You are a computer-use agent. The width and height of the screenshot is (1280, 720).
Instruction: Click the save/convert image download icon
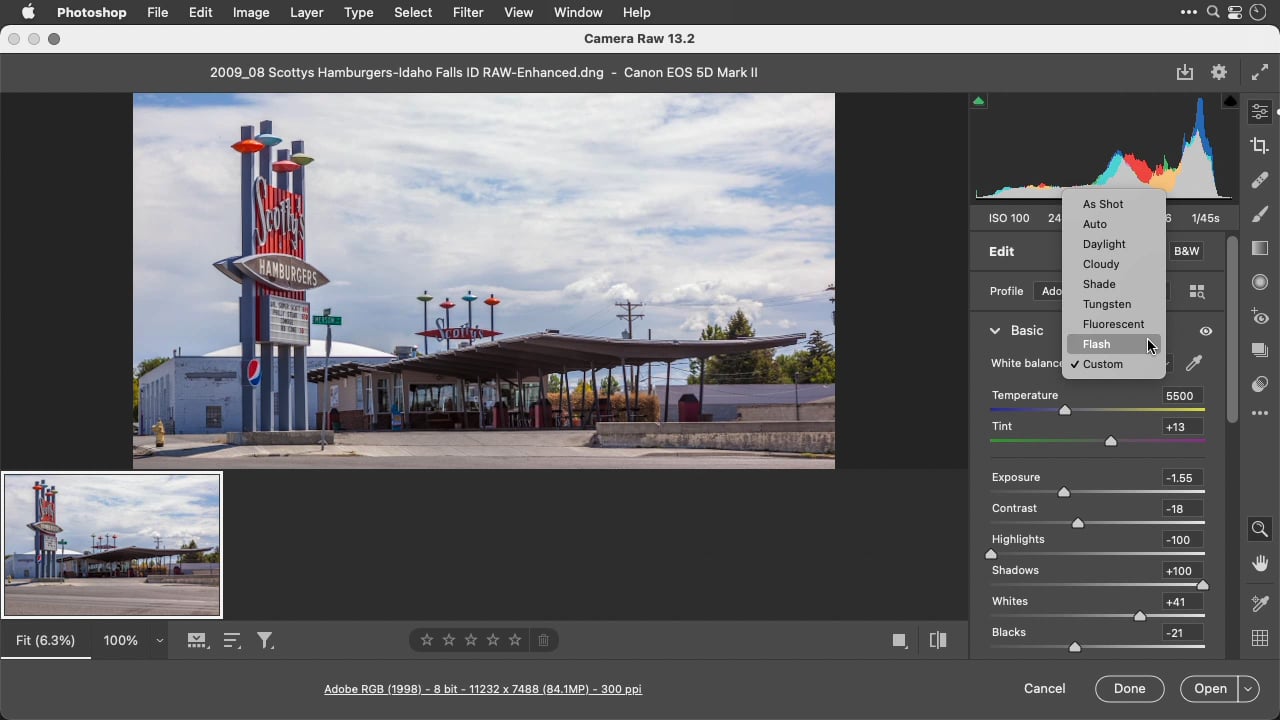point(1185,72)
